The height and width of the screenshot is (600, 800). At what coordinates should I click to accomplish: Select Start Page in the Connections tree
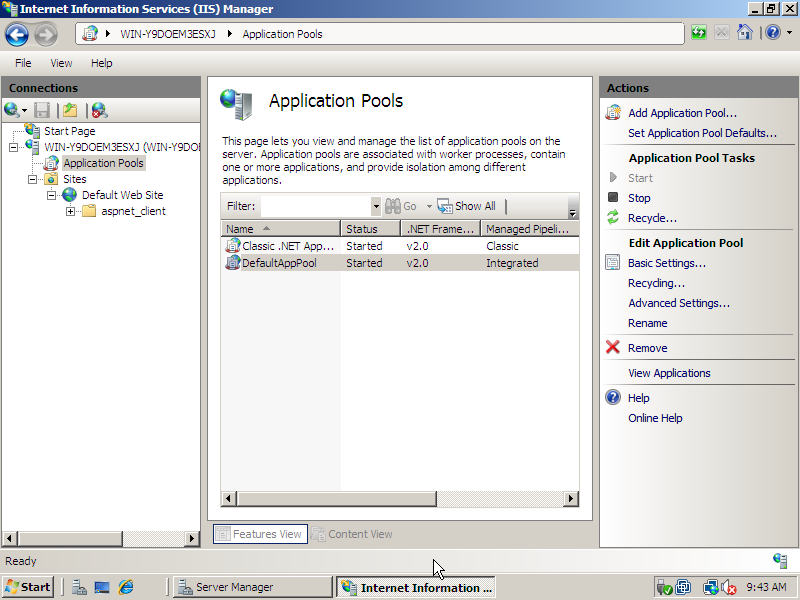(x=69, y=131)
